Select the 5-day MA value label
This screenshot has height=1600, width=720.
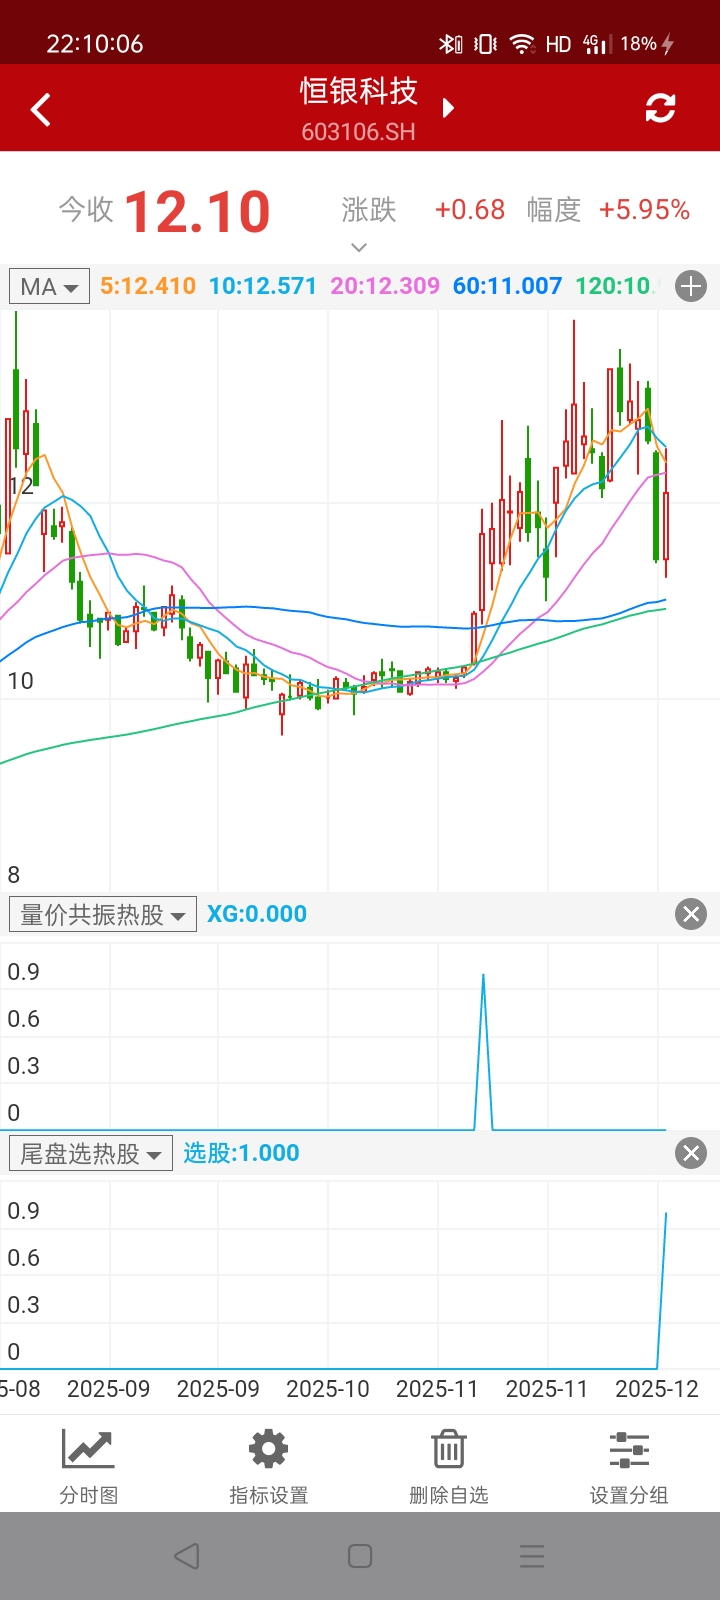click(148, 286)
